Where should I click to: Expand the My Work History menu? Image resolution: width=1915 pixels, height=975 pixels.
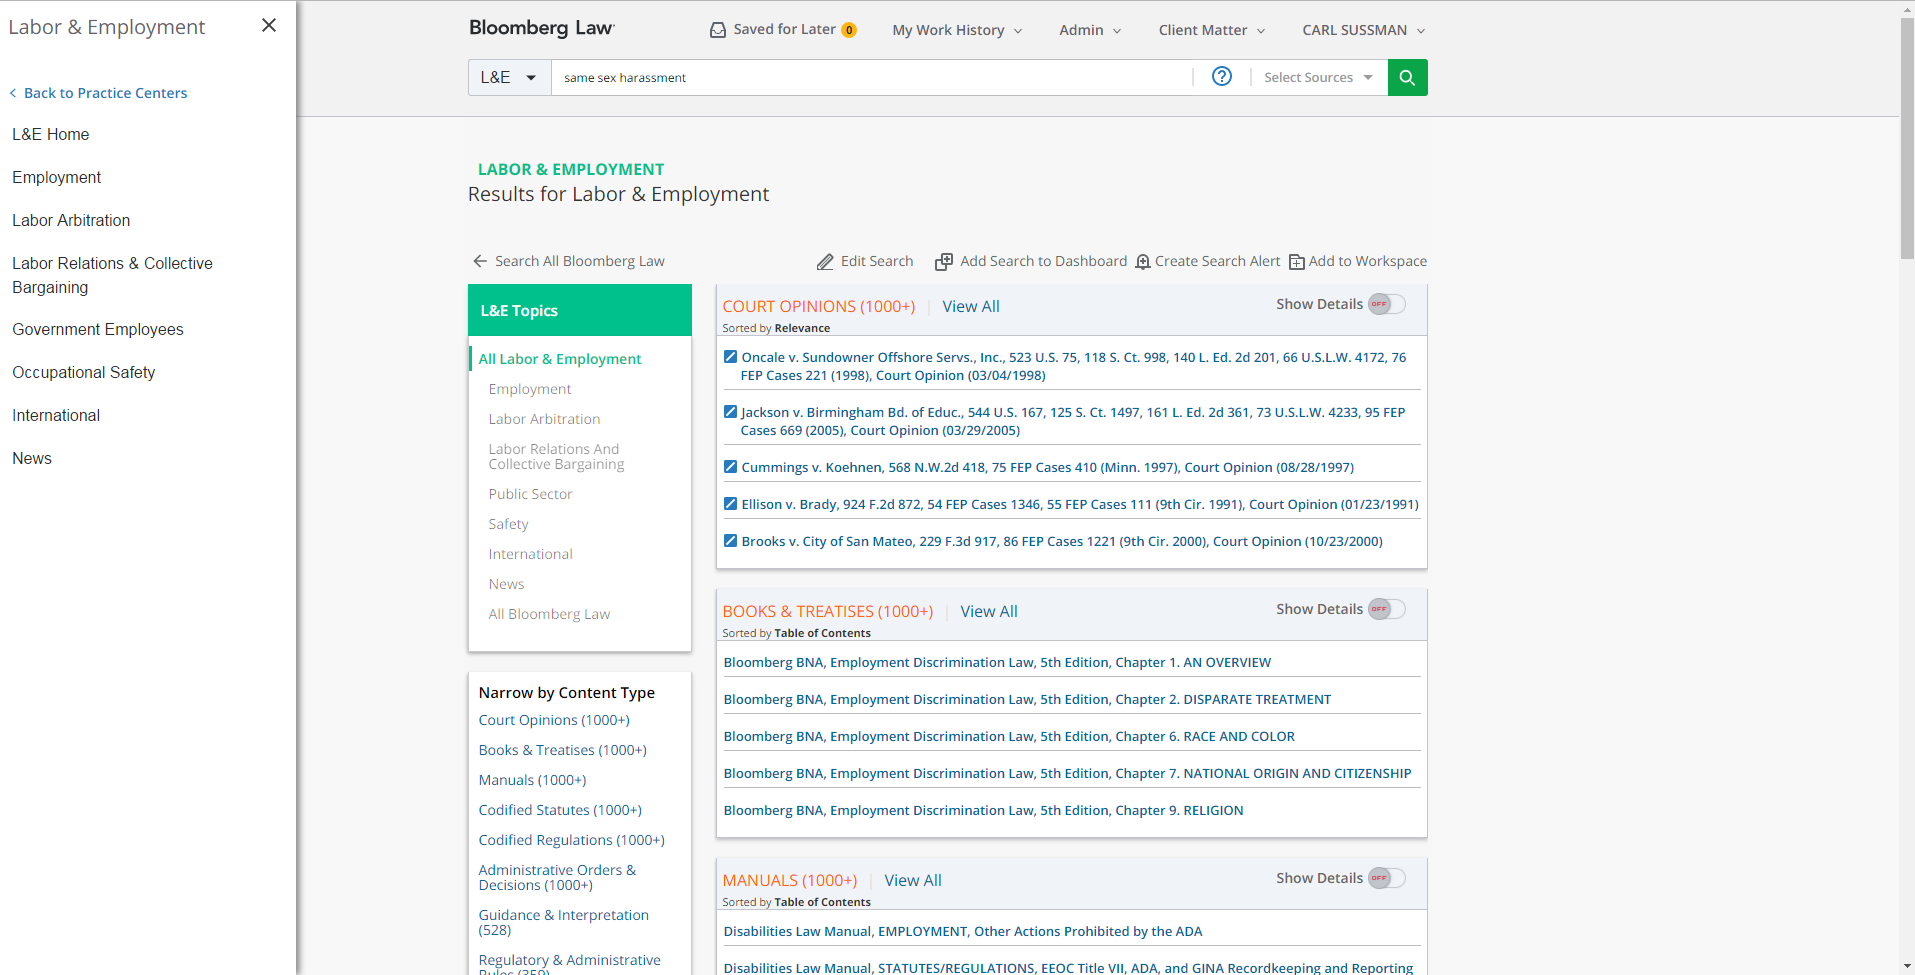point(957,30)
